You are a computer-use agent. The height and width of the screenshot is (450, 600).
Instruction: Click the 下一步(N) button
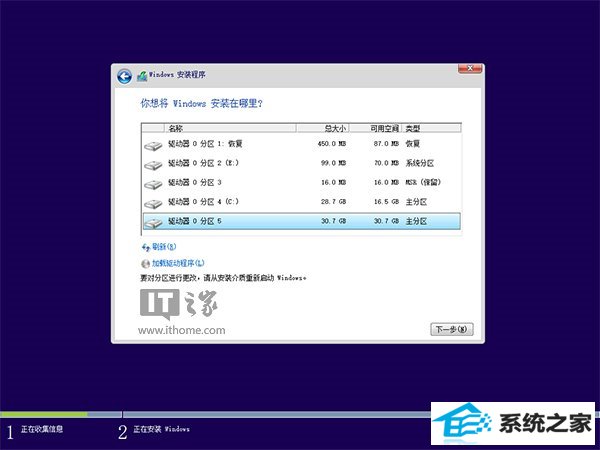click(452, 329)
